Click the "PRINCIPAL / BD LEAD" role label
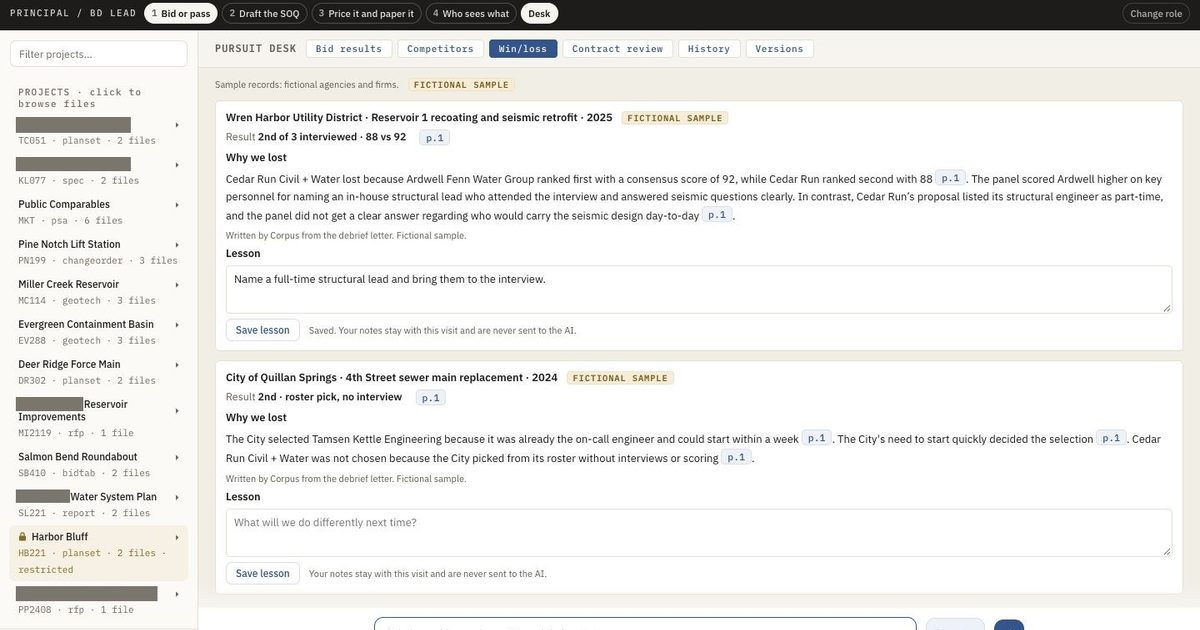This screenshot has width=1200, height=630. coord(73,13)
